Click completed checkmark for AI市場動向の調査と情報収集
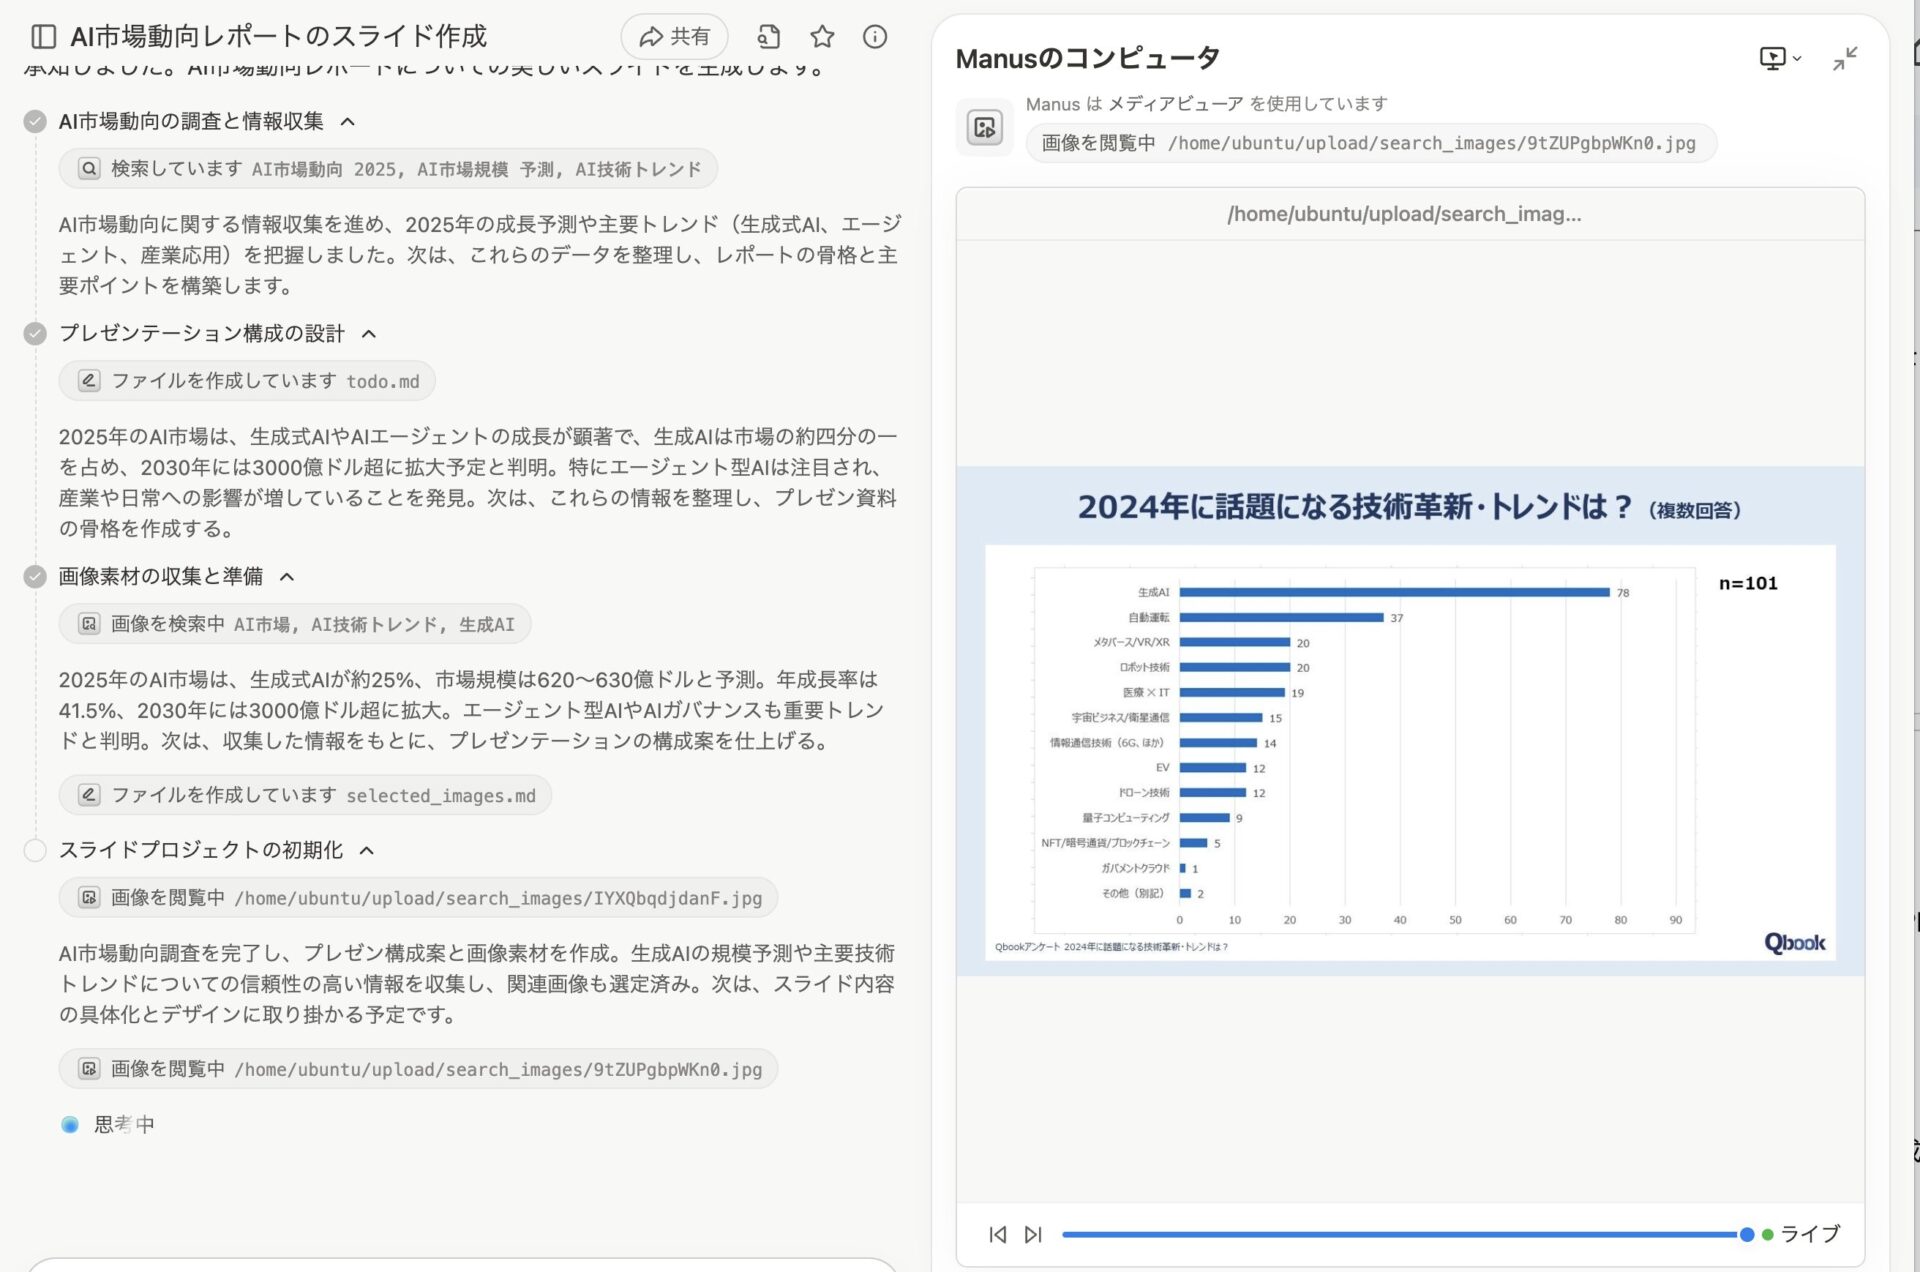 tap(35, 121)
